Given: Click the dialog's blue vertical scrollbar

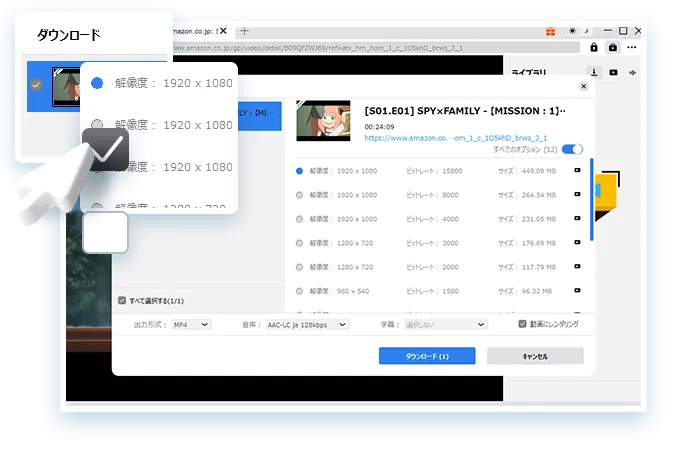Looking at the screenshot, I should pos(592,199).
